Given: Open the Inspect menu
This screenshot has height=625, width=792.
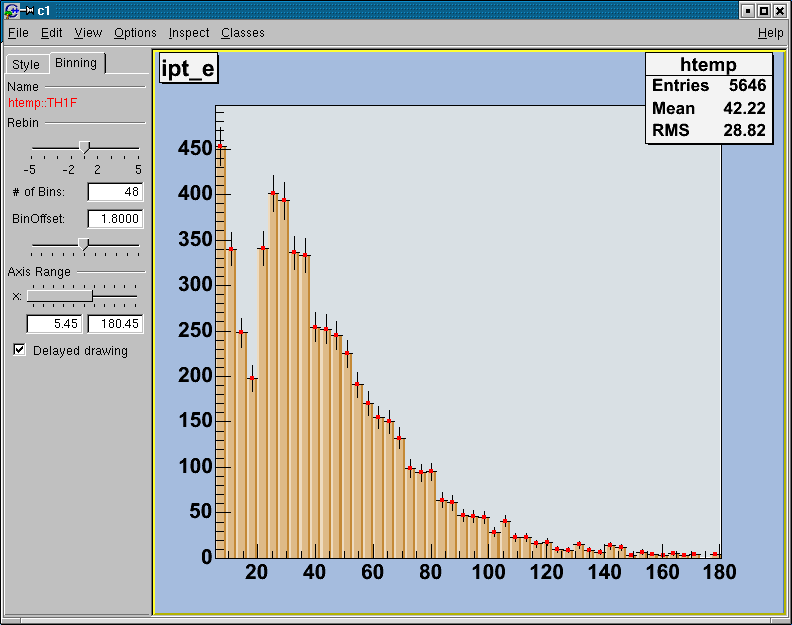Looking at the screenshot, I should pyautogui.click(x=189, y=33).
